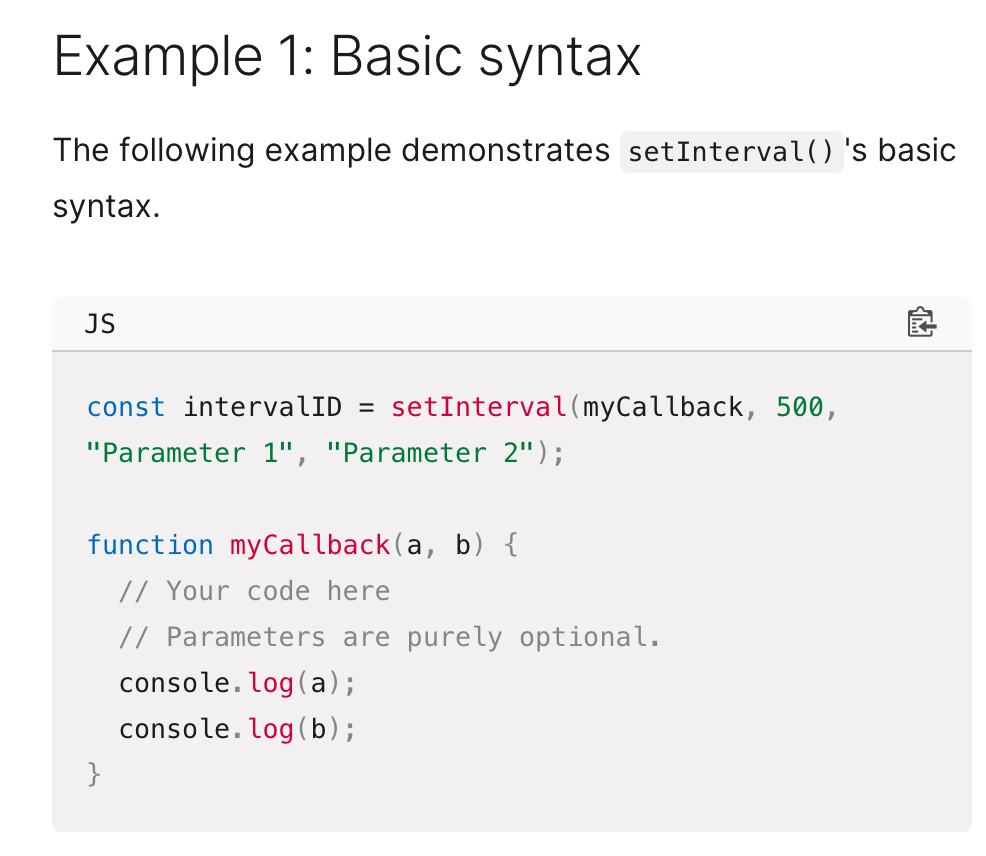
Task: Click the word "syntax." ending the paragraph
Action: (106, 208)
